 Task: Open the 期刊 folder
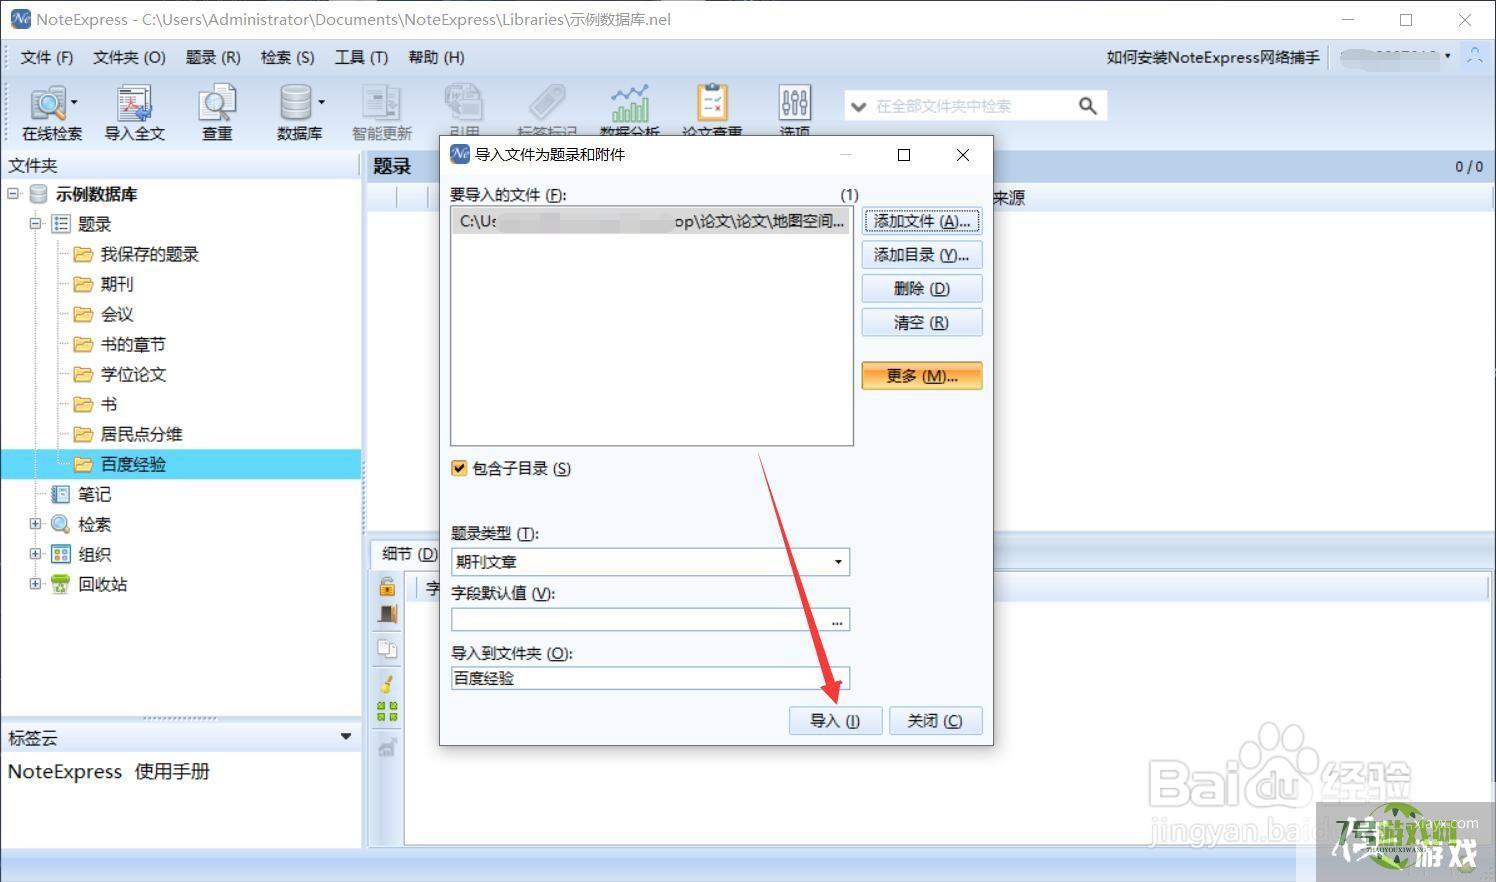pos(117,284)
